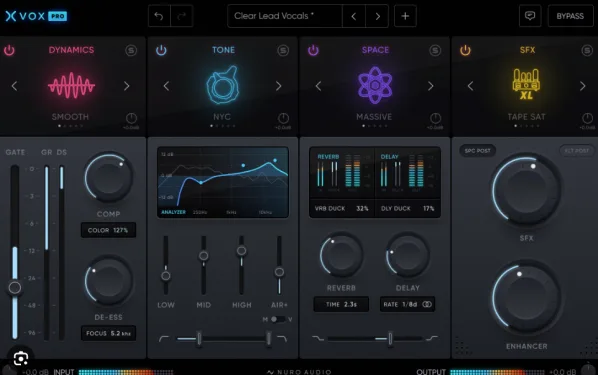Image resolution: width=598 pixels, height=375 pixels.
Task: Toggle the Tone module power
Action: [161, 50]
